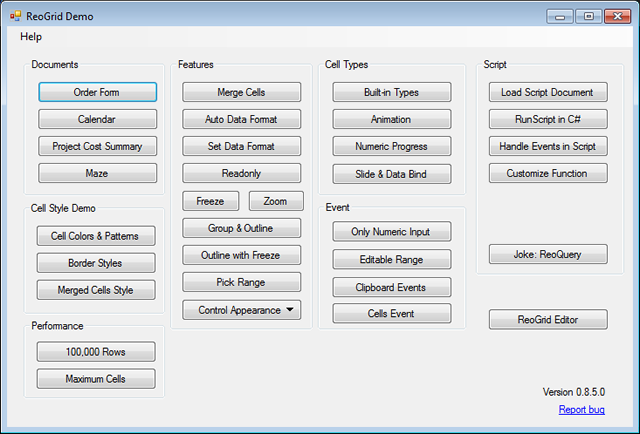Run the Maximum Cells performance test
Screen dimensions: 640x434
[x=96, y=379]
